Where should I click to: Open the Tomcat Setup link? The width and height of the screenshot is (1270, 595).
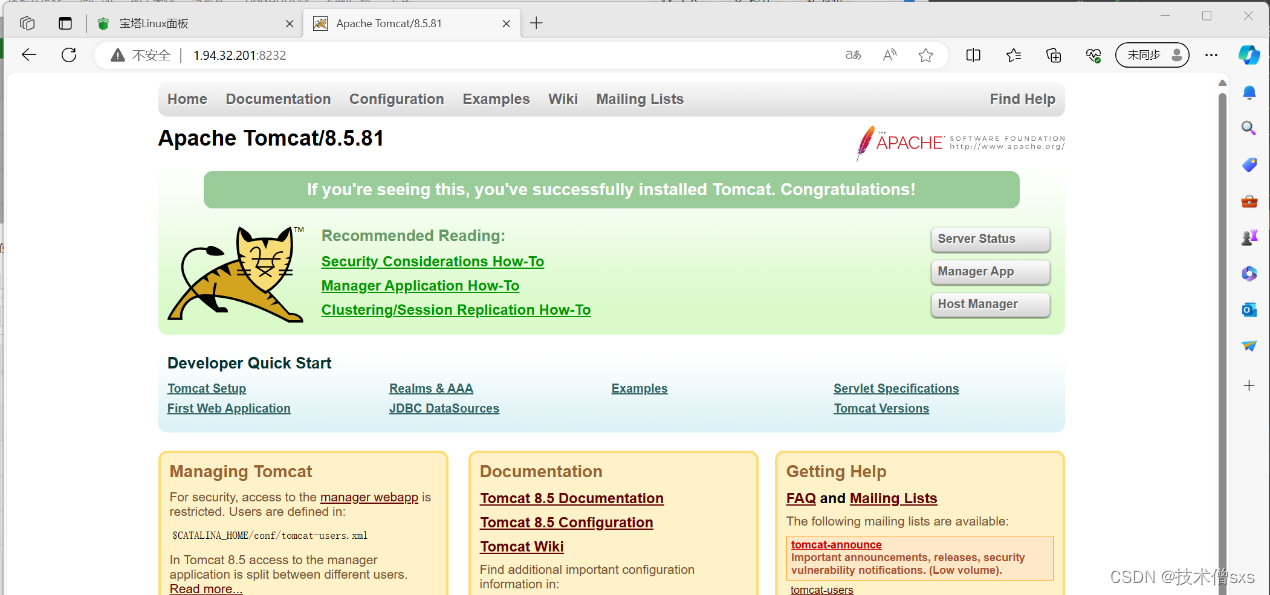pyautogui.click(x=207, y=389)
